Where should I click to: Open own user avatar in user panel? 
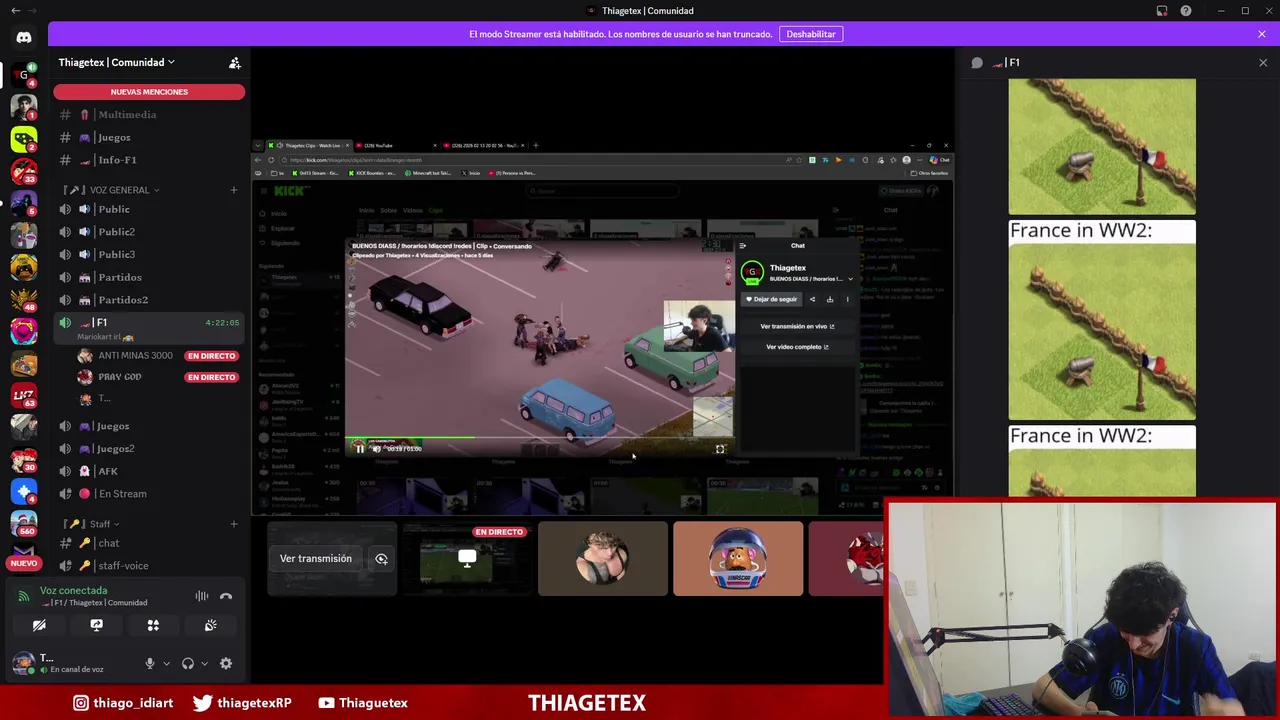23,662
